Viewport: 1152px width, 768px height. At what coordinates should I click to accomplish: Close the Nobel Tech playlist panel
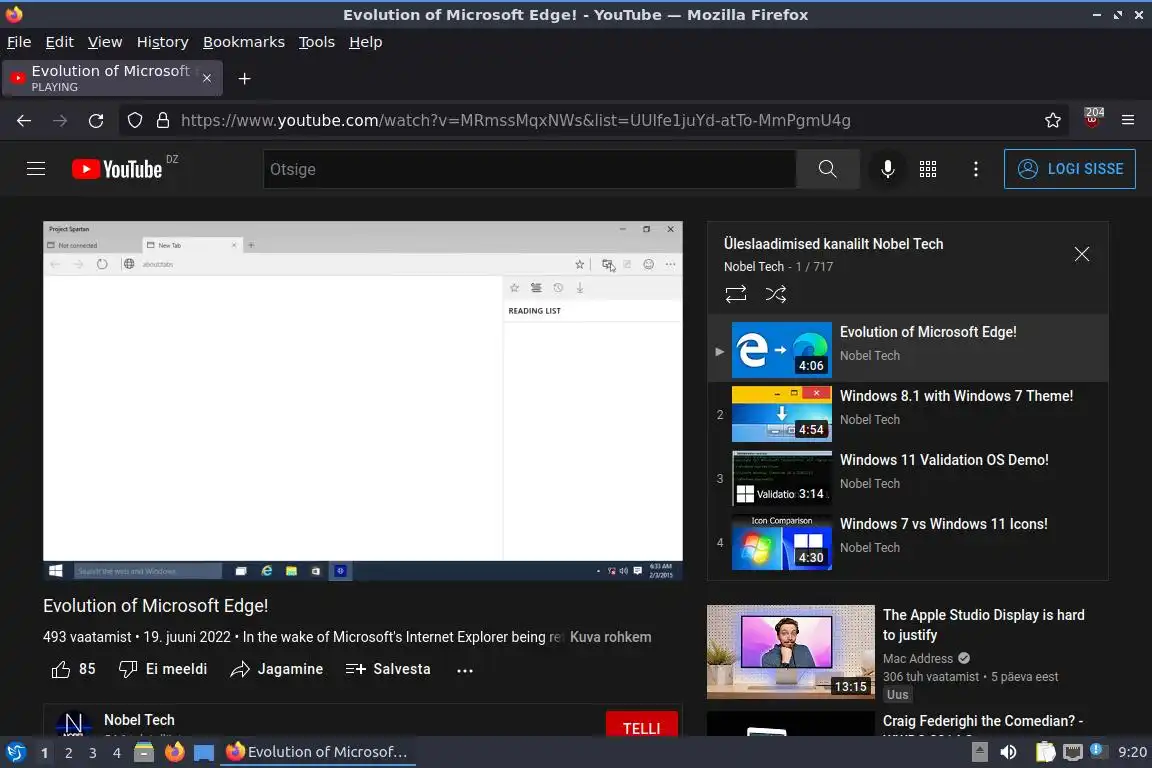[1081, 254]
